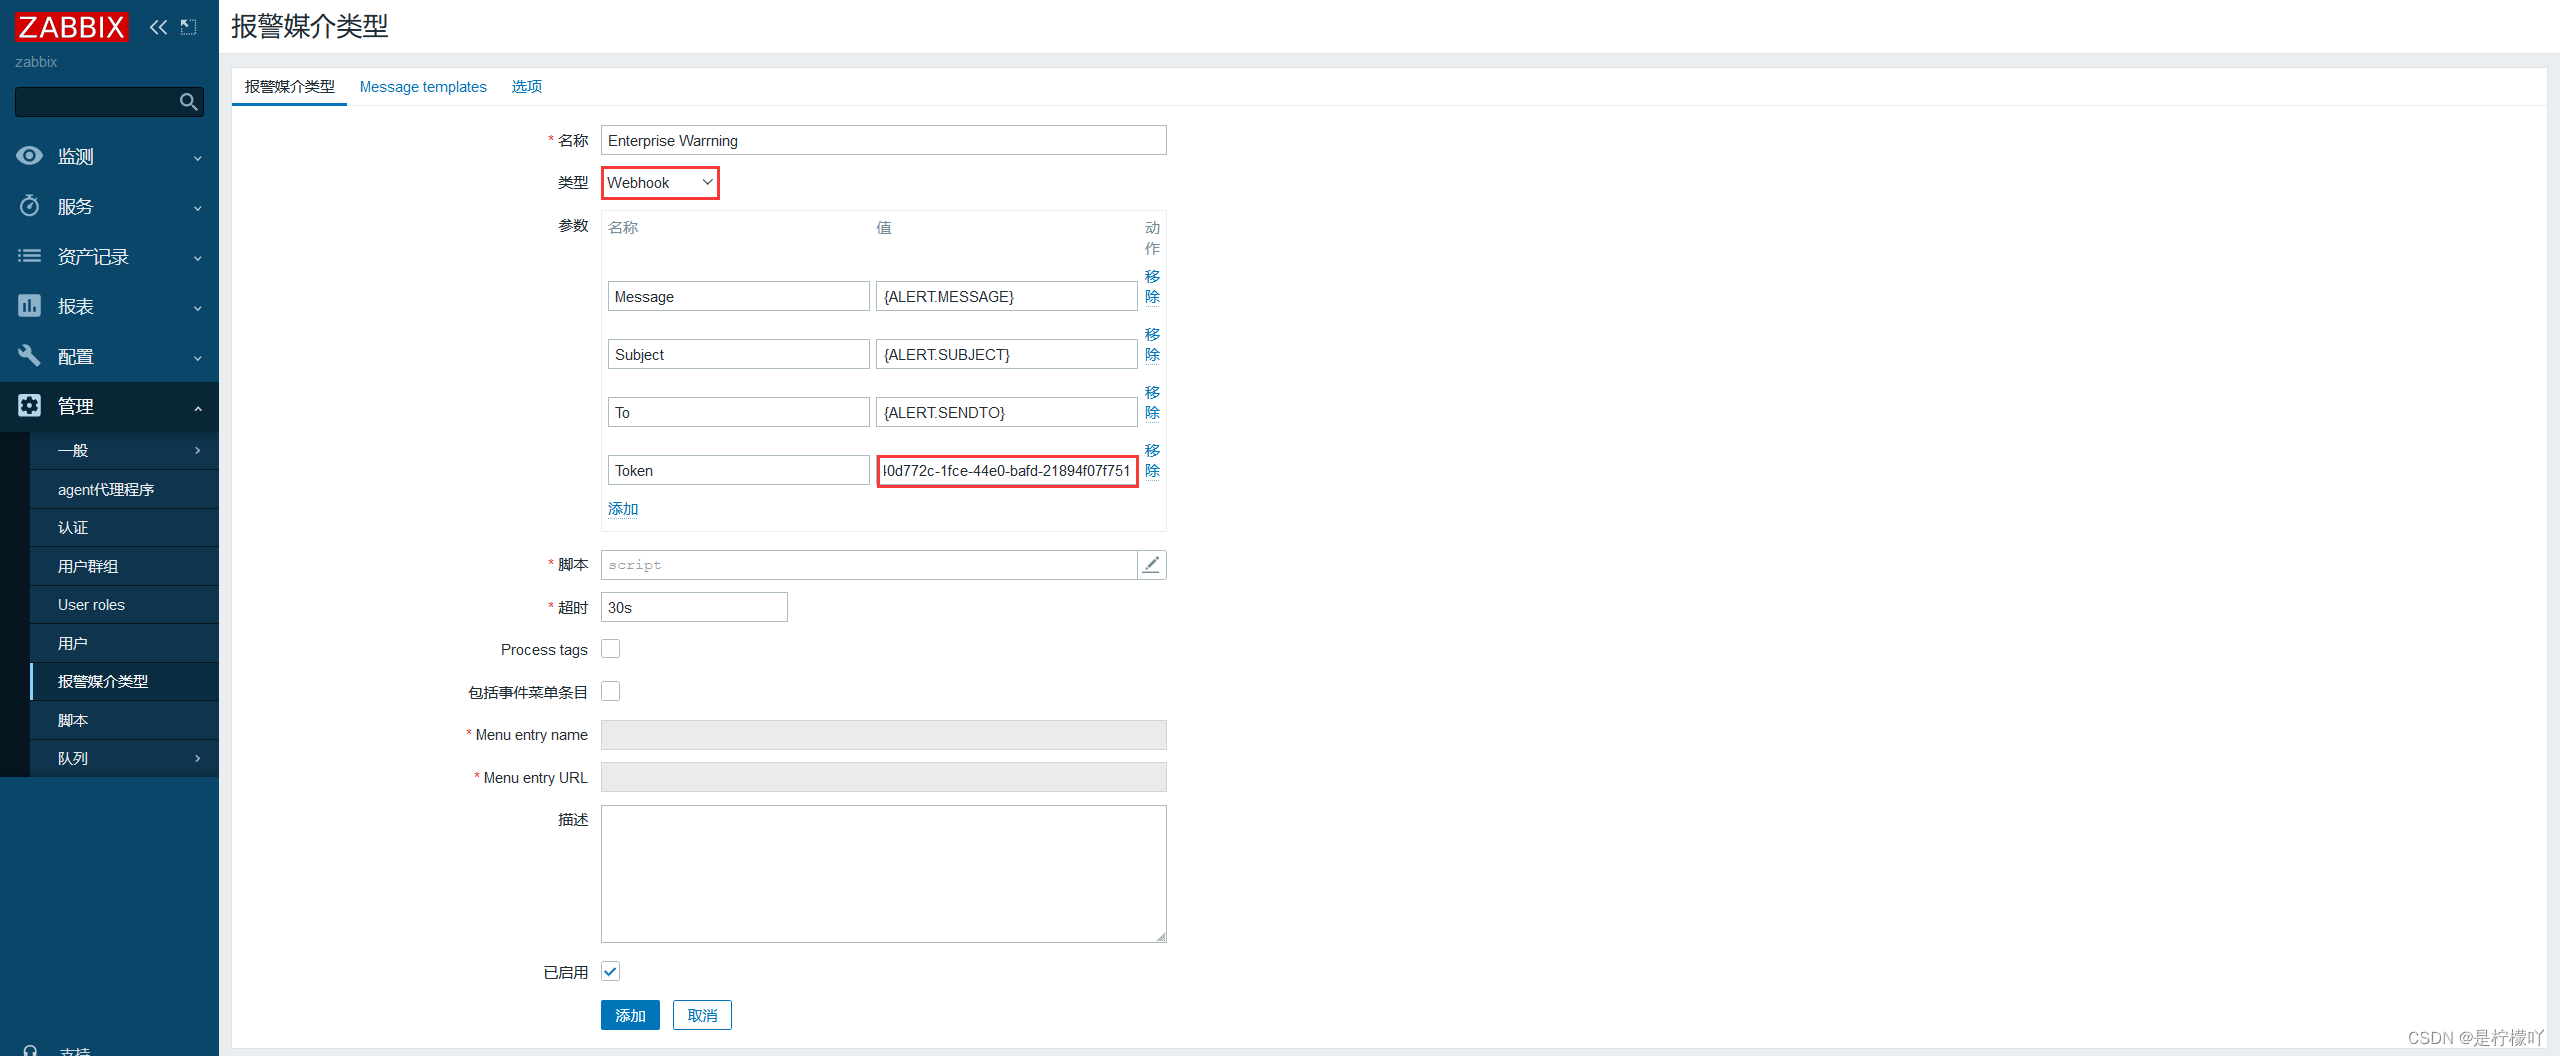2560x1056 pixels.
Task: Click the Subject parameter name field
Action: pos(738,354)
